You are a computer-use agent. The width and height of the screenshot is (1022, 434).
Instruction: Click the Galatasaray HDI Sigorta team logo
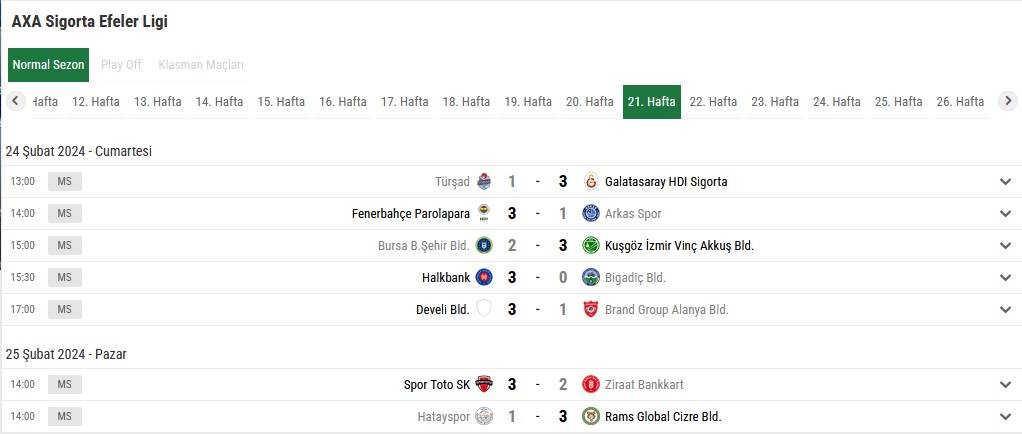[591, 181]
